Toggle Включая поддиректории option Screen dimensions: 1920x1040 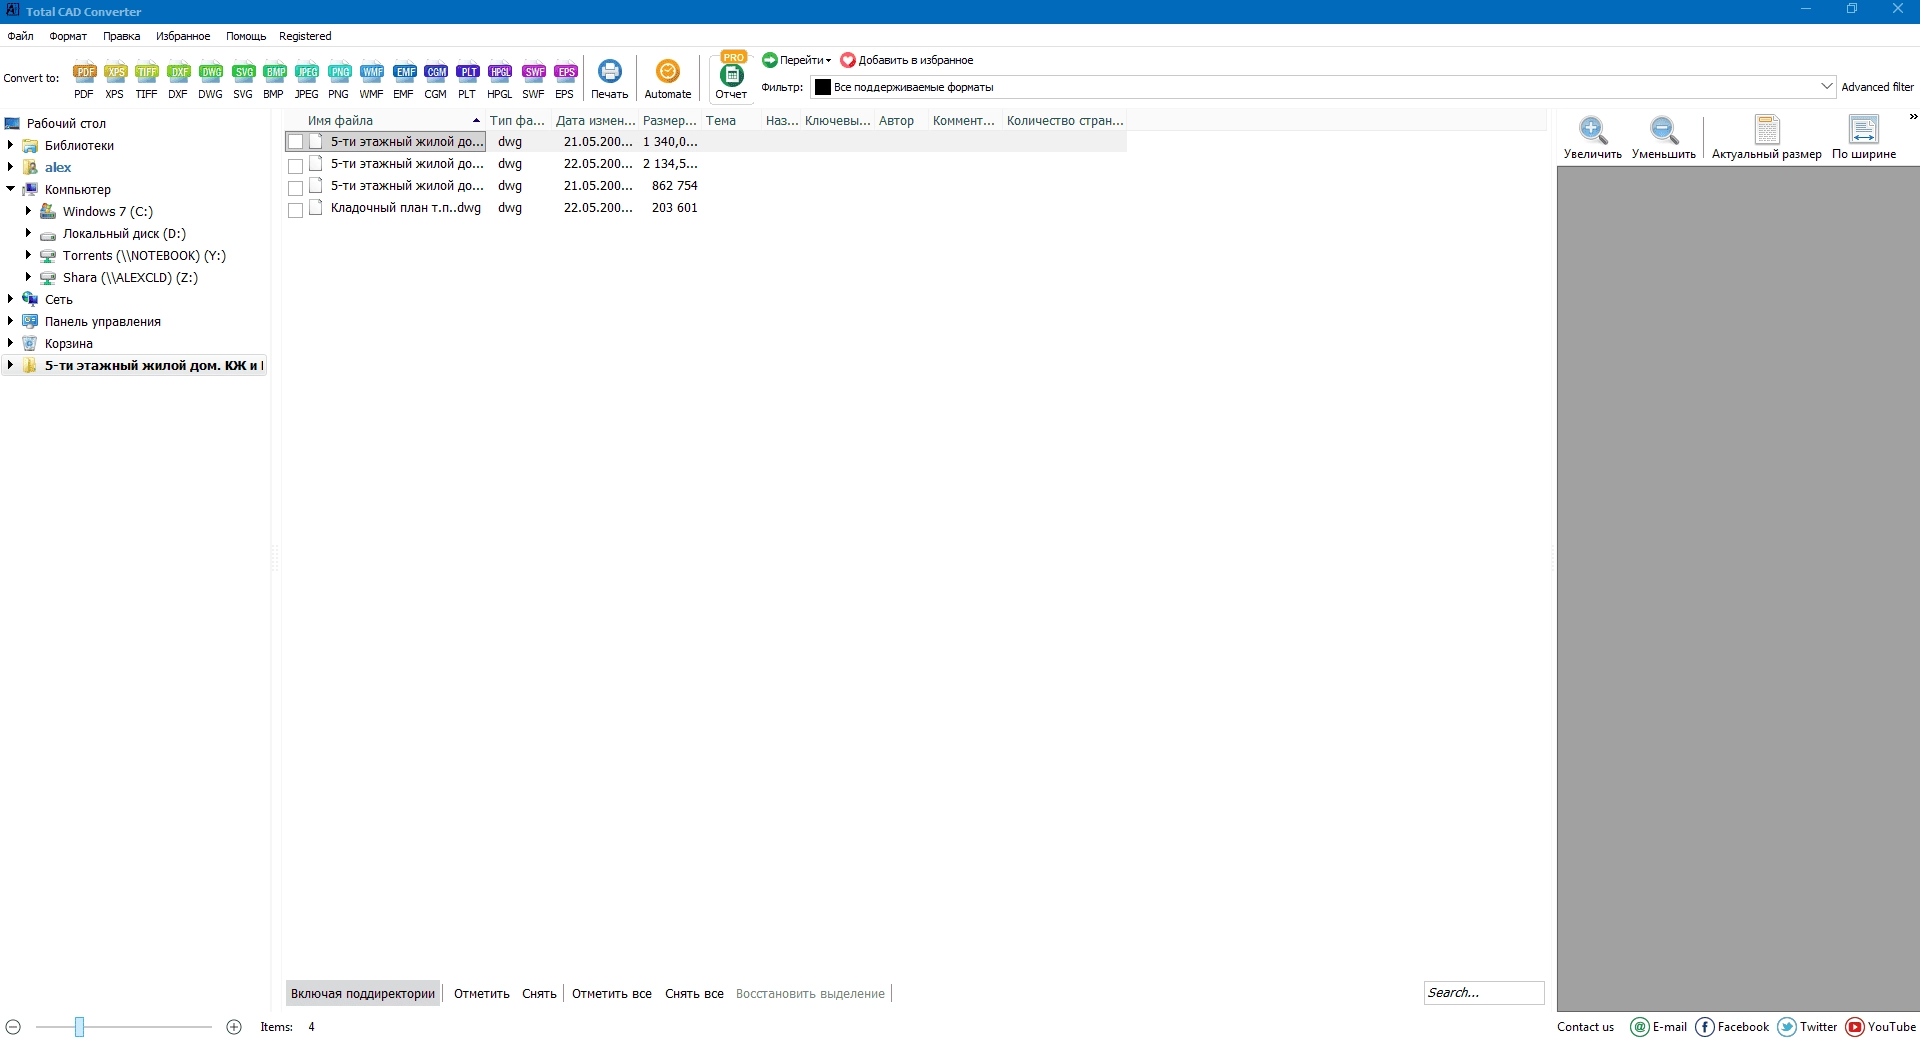(x=363, y=993)
